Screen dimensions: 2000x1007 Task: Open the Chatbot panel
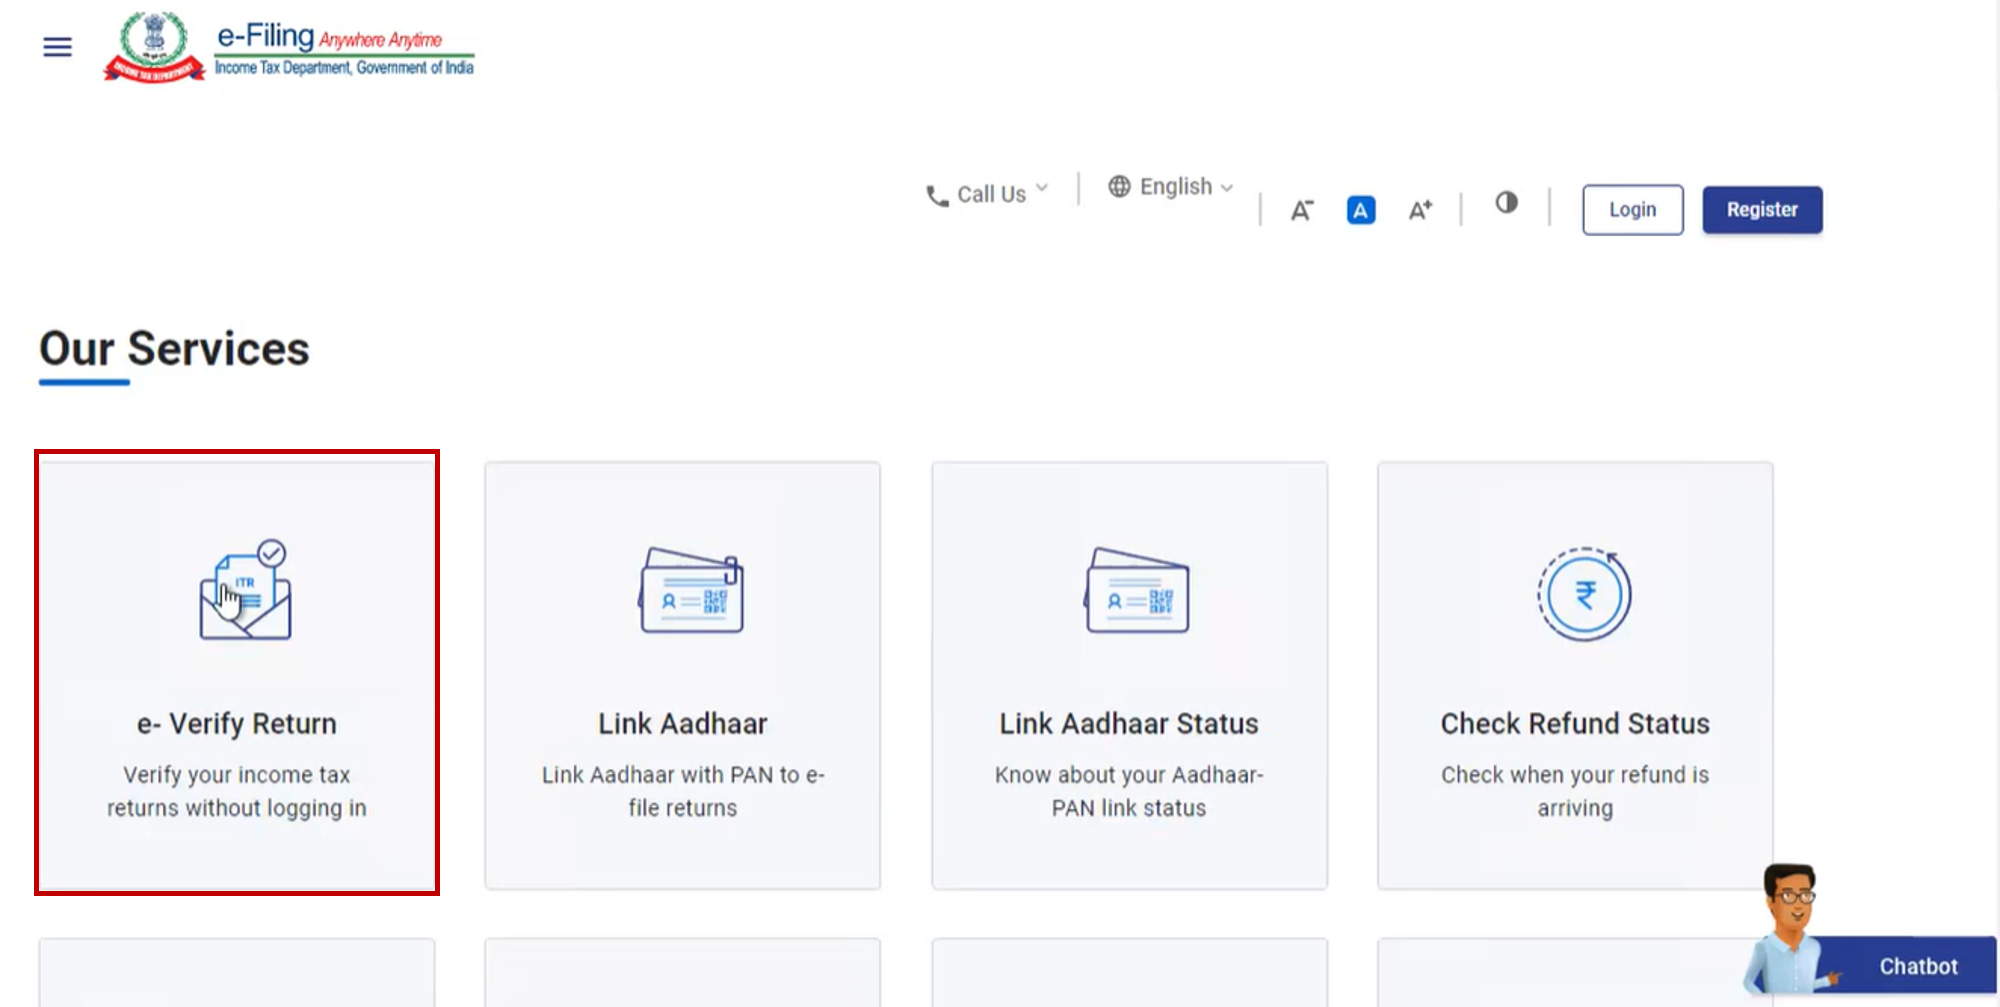coord(1917,965)
